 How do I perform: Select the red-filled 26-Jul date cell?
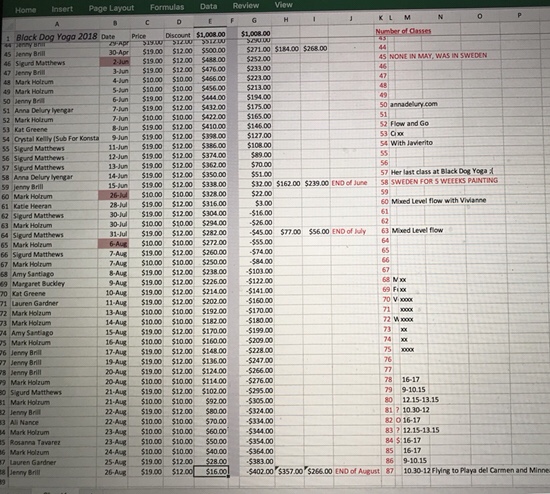pyautogui.click(x=114, y=195)
